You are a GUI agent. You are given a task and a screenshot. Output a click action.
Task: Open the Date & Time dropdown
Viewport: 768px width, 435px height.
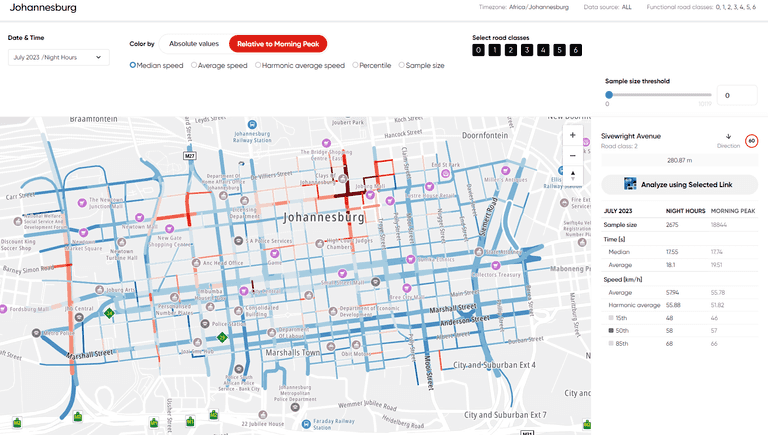(58, 57)
